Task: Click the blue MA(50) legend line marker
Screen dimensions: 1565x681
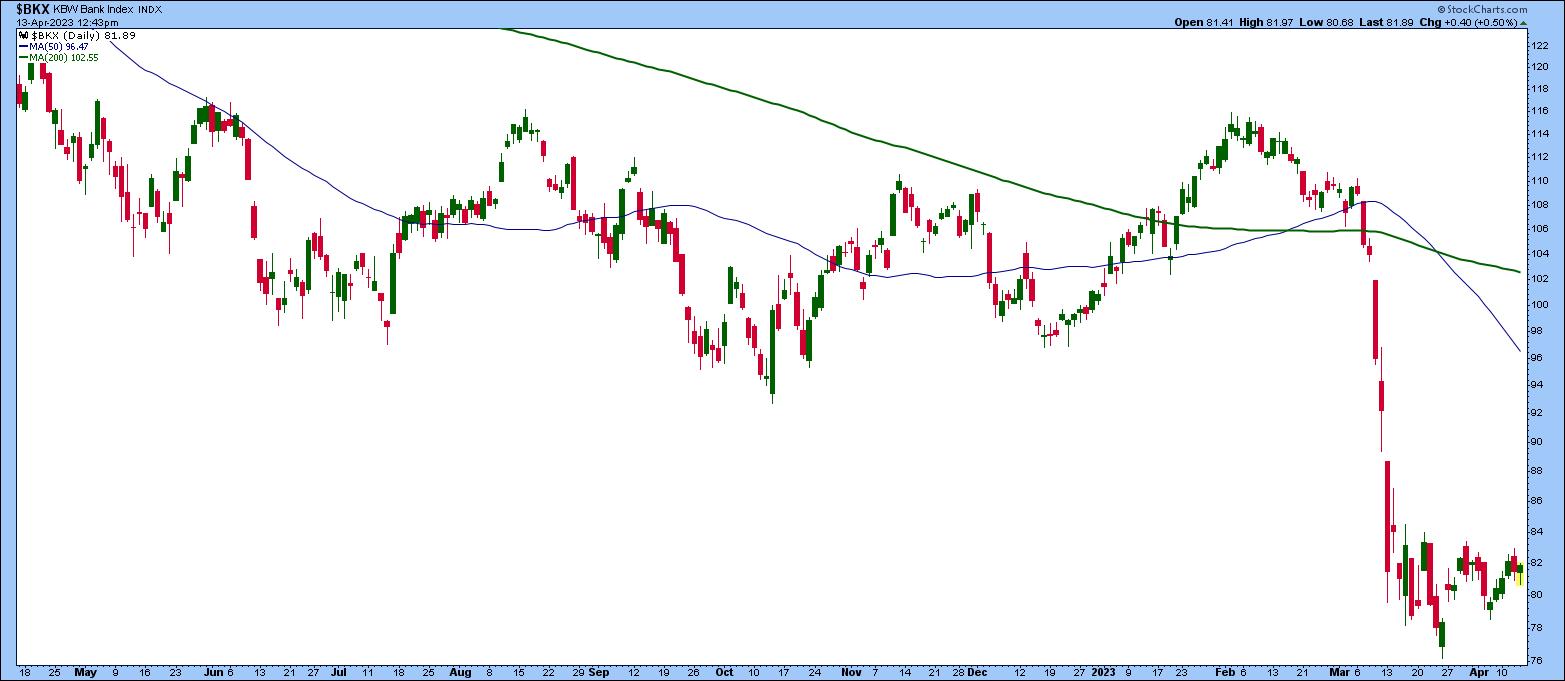Action: pos(24,46)
